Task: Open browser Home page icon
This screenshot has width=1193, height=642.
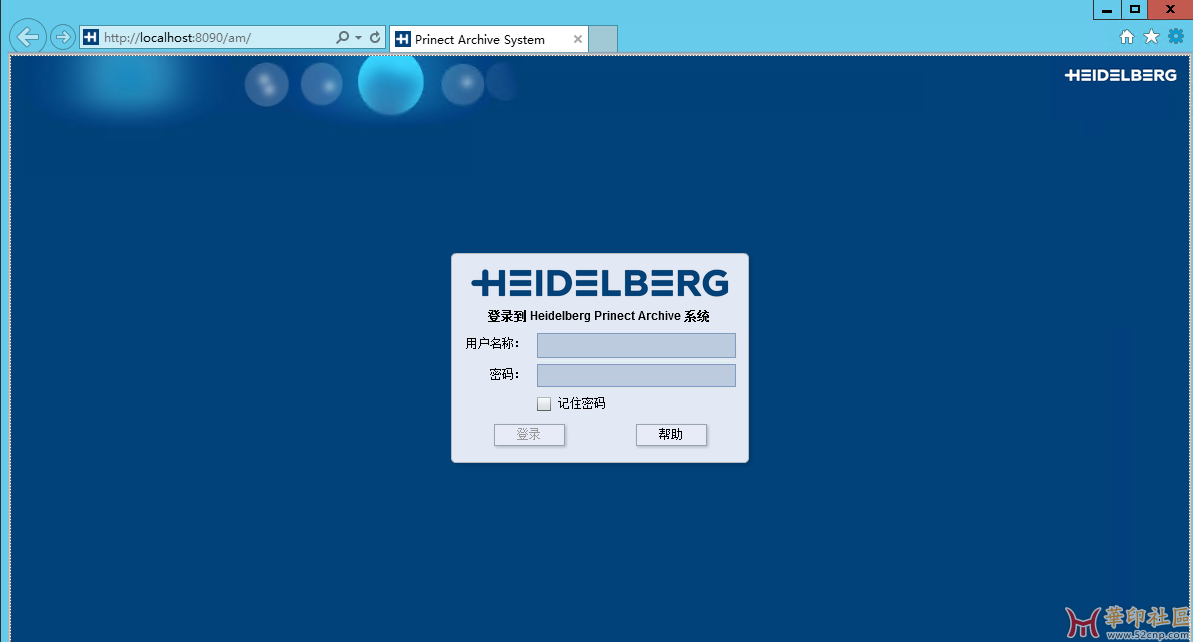Action: coord(1127,37)
